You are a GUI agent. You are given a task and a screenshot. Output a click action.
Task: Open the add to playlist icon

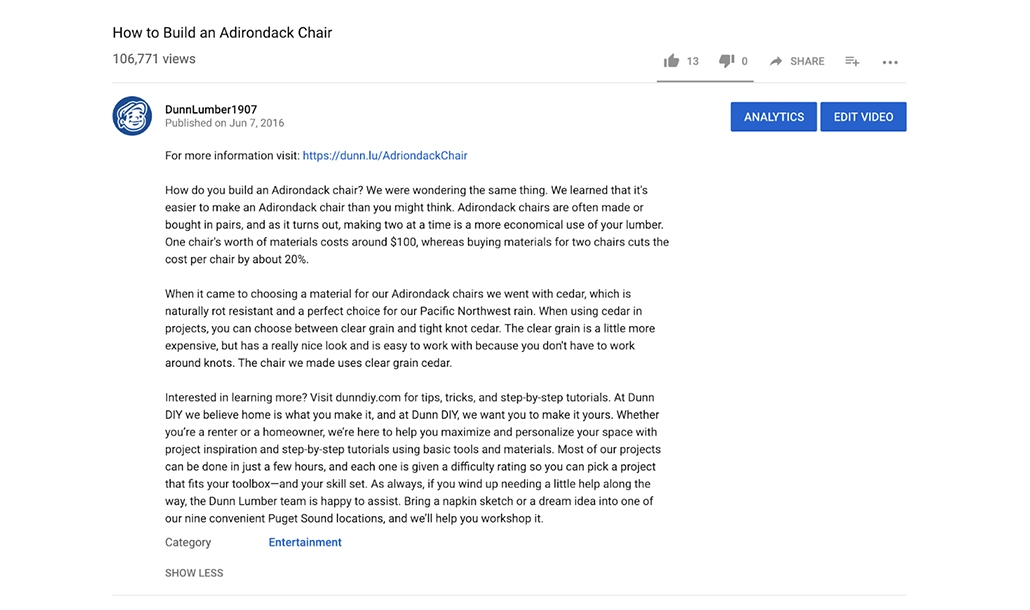click(x=852, y=61)
